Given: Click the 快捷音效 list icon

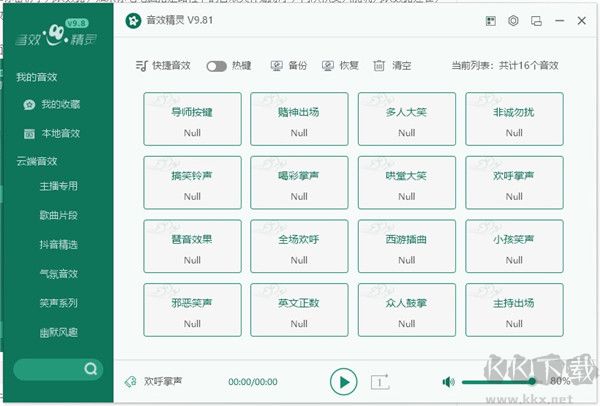Looking at the screenshot, I should click(141, 66).
